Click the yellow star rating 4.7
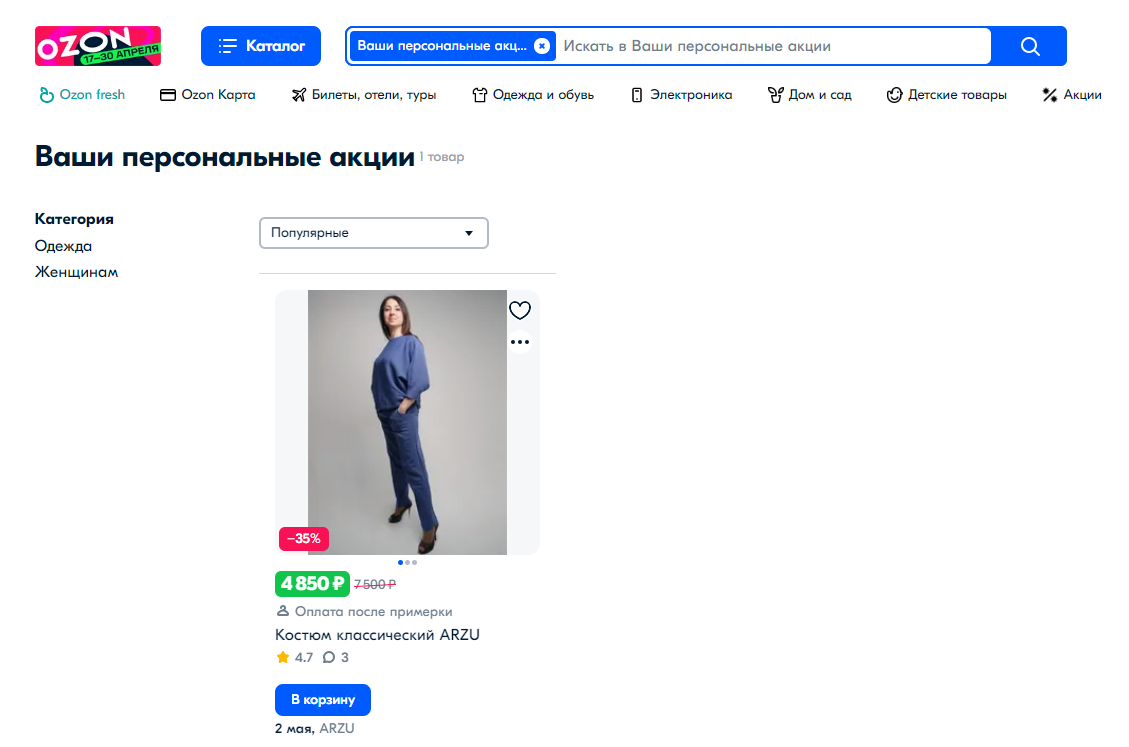The image size is (1129, 747). point(294,658)
